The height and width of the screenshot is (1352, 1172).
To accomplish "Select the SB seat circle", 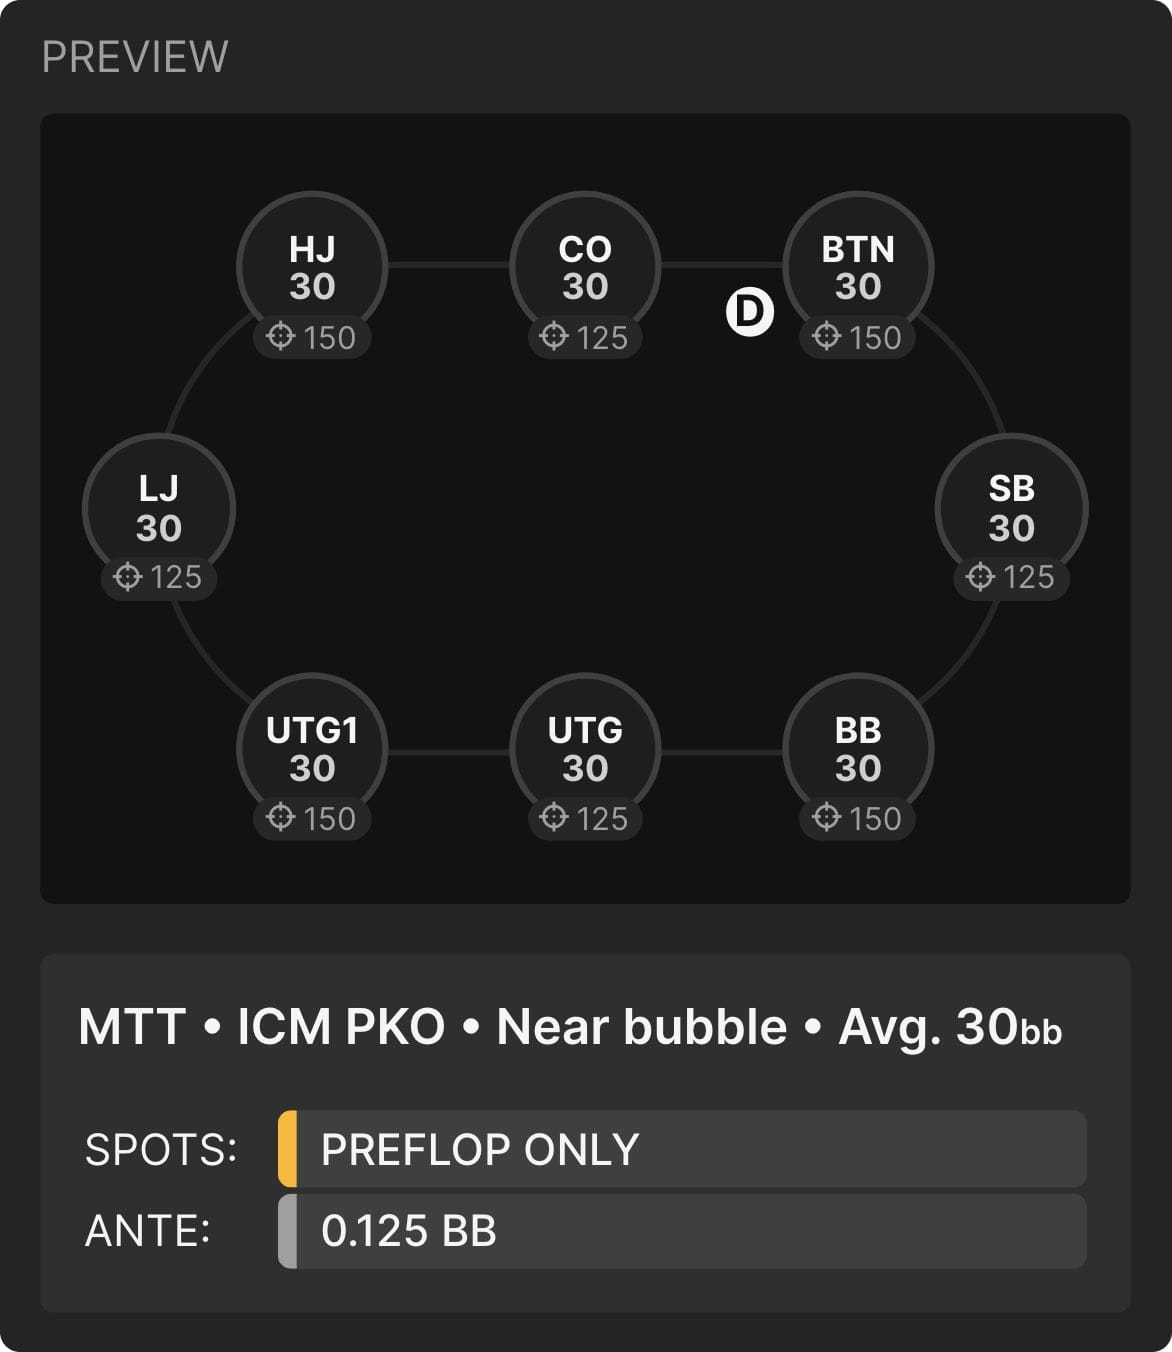I will coord(1012,508).
